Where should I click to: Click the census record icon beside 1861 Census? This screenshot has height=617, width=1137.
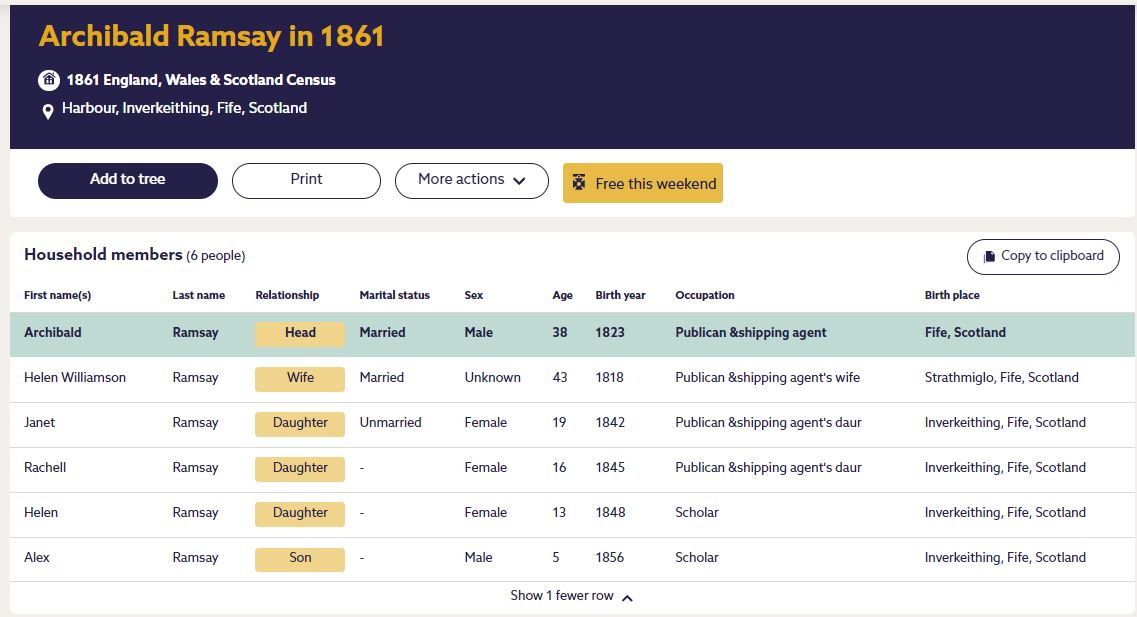coord(48,80)
